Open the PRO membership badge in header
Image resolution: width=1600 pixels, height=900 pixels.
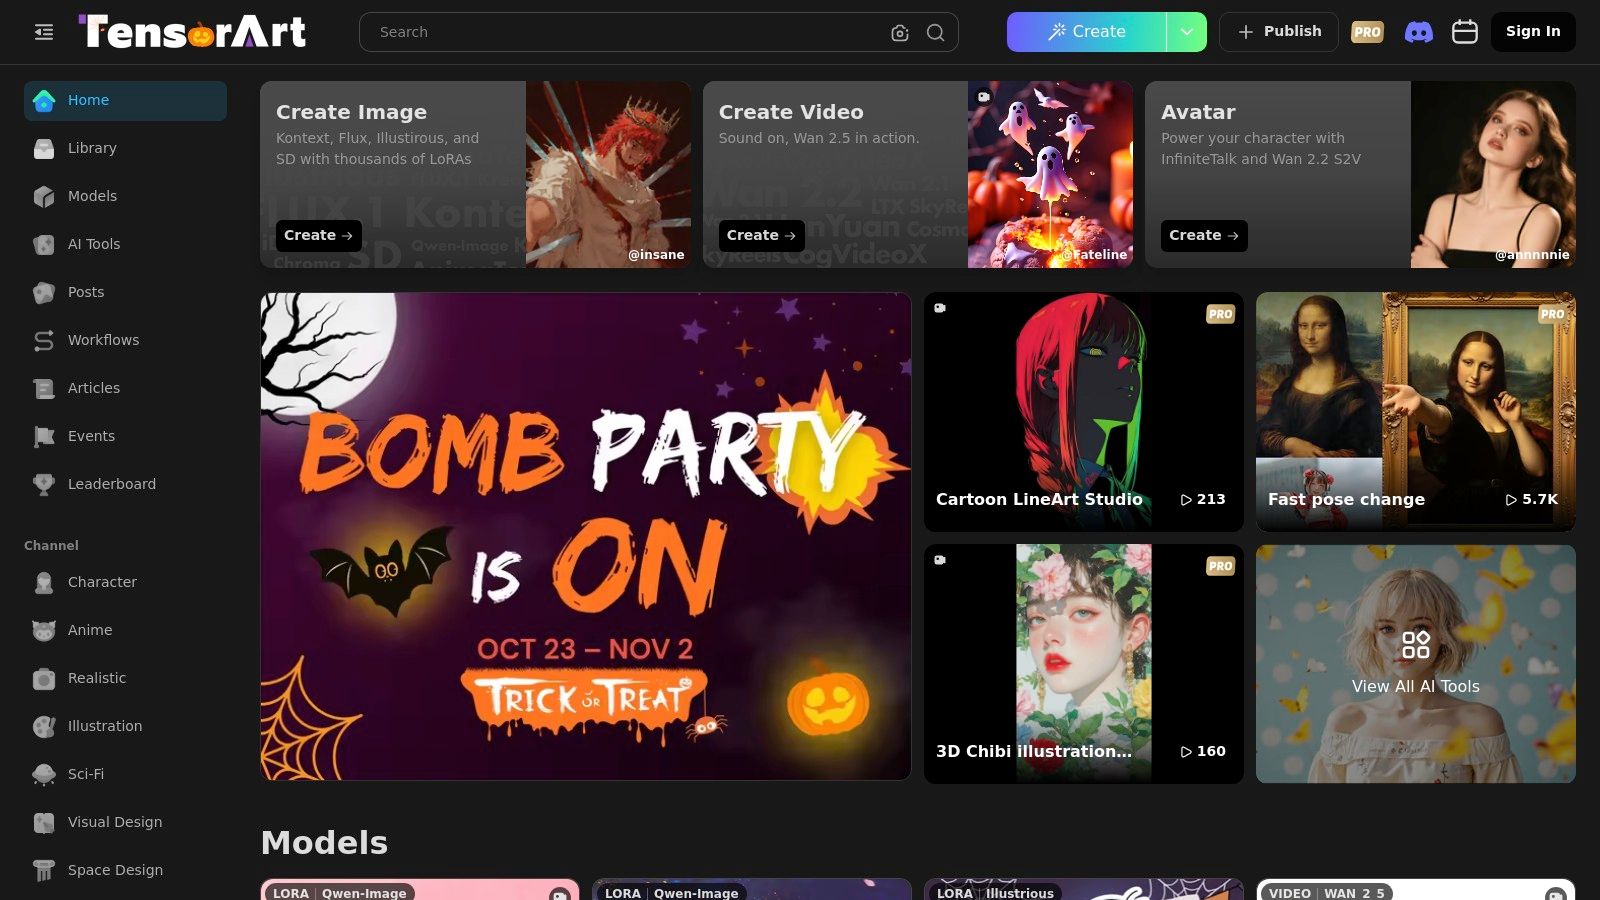pos(1367,32)
